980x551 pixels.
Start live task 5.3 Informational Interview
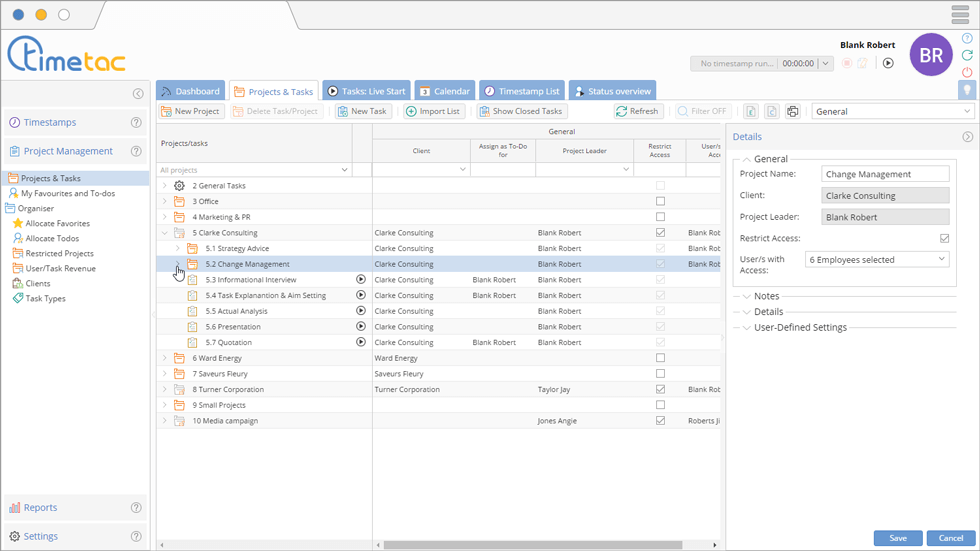(x=361, y=279)
